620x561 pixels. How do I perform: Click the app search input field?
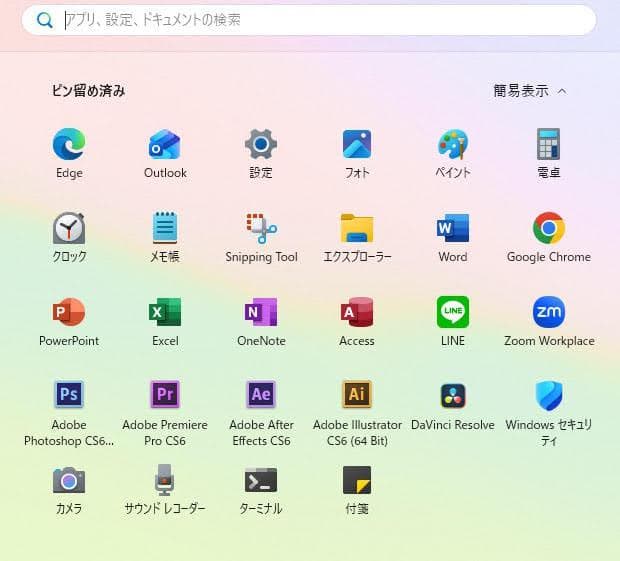pos(309,20)
